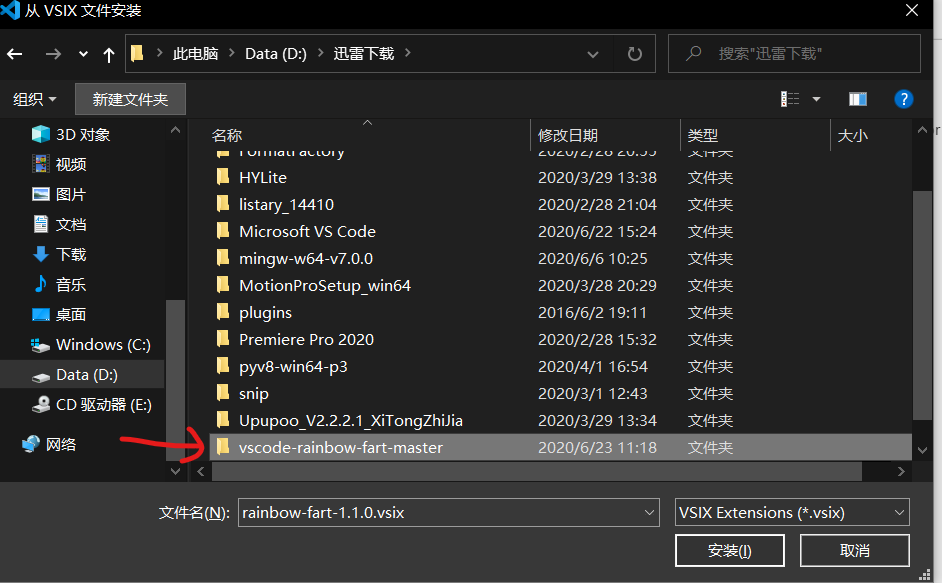This screenshot has height=583, width=942.
Task: Select 视频 in navigation pane
Action: (x=59, y=164)
